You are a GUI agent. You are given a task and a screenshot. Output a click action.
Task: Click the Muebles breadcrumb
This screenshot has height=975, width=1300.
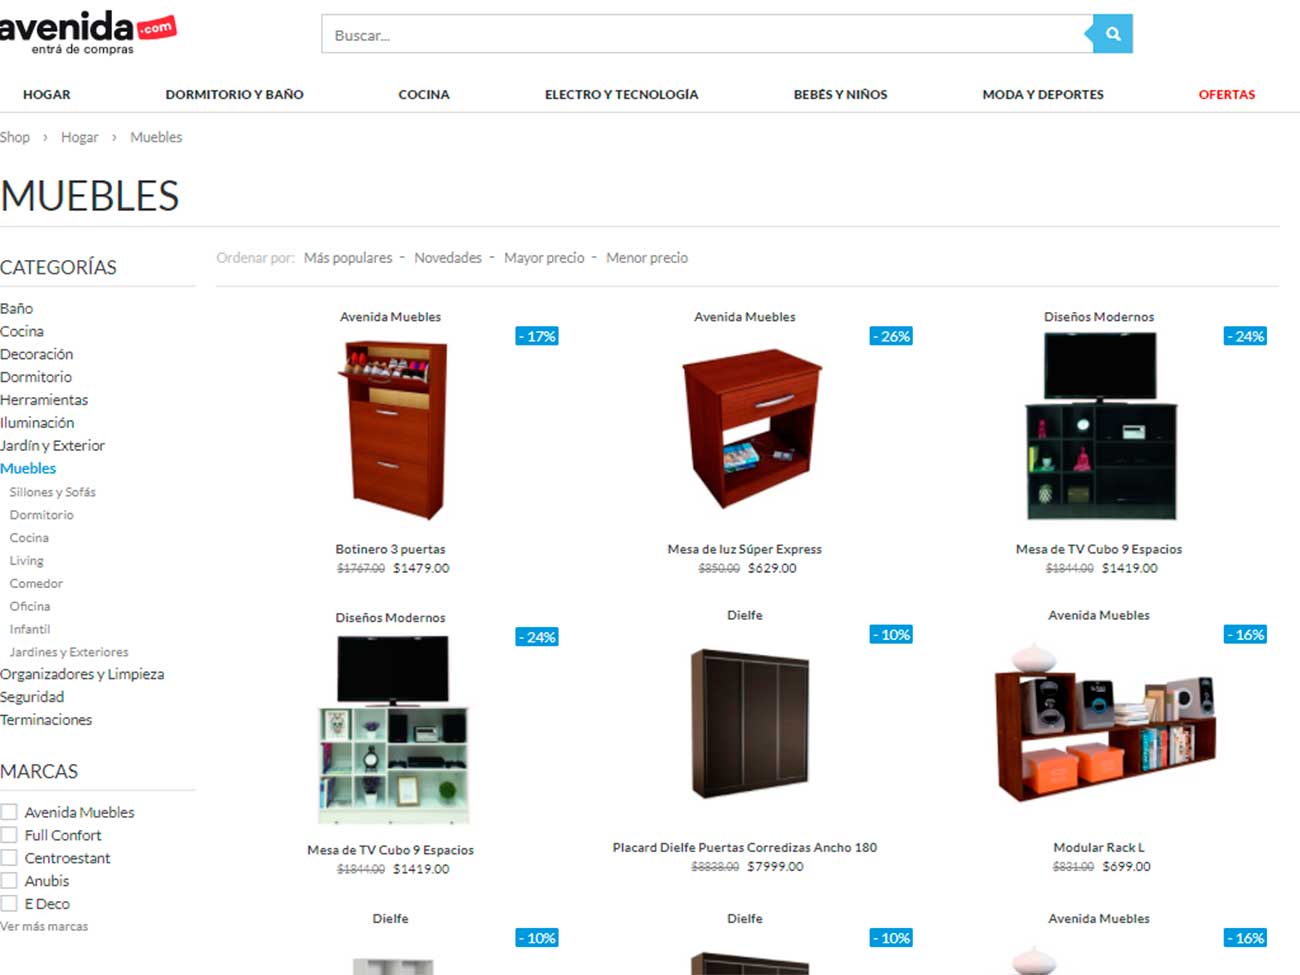pos(156,137)
